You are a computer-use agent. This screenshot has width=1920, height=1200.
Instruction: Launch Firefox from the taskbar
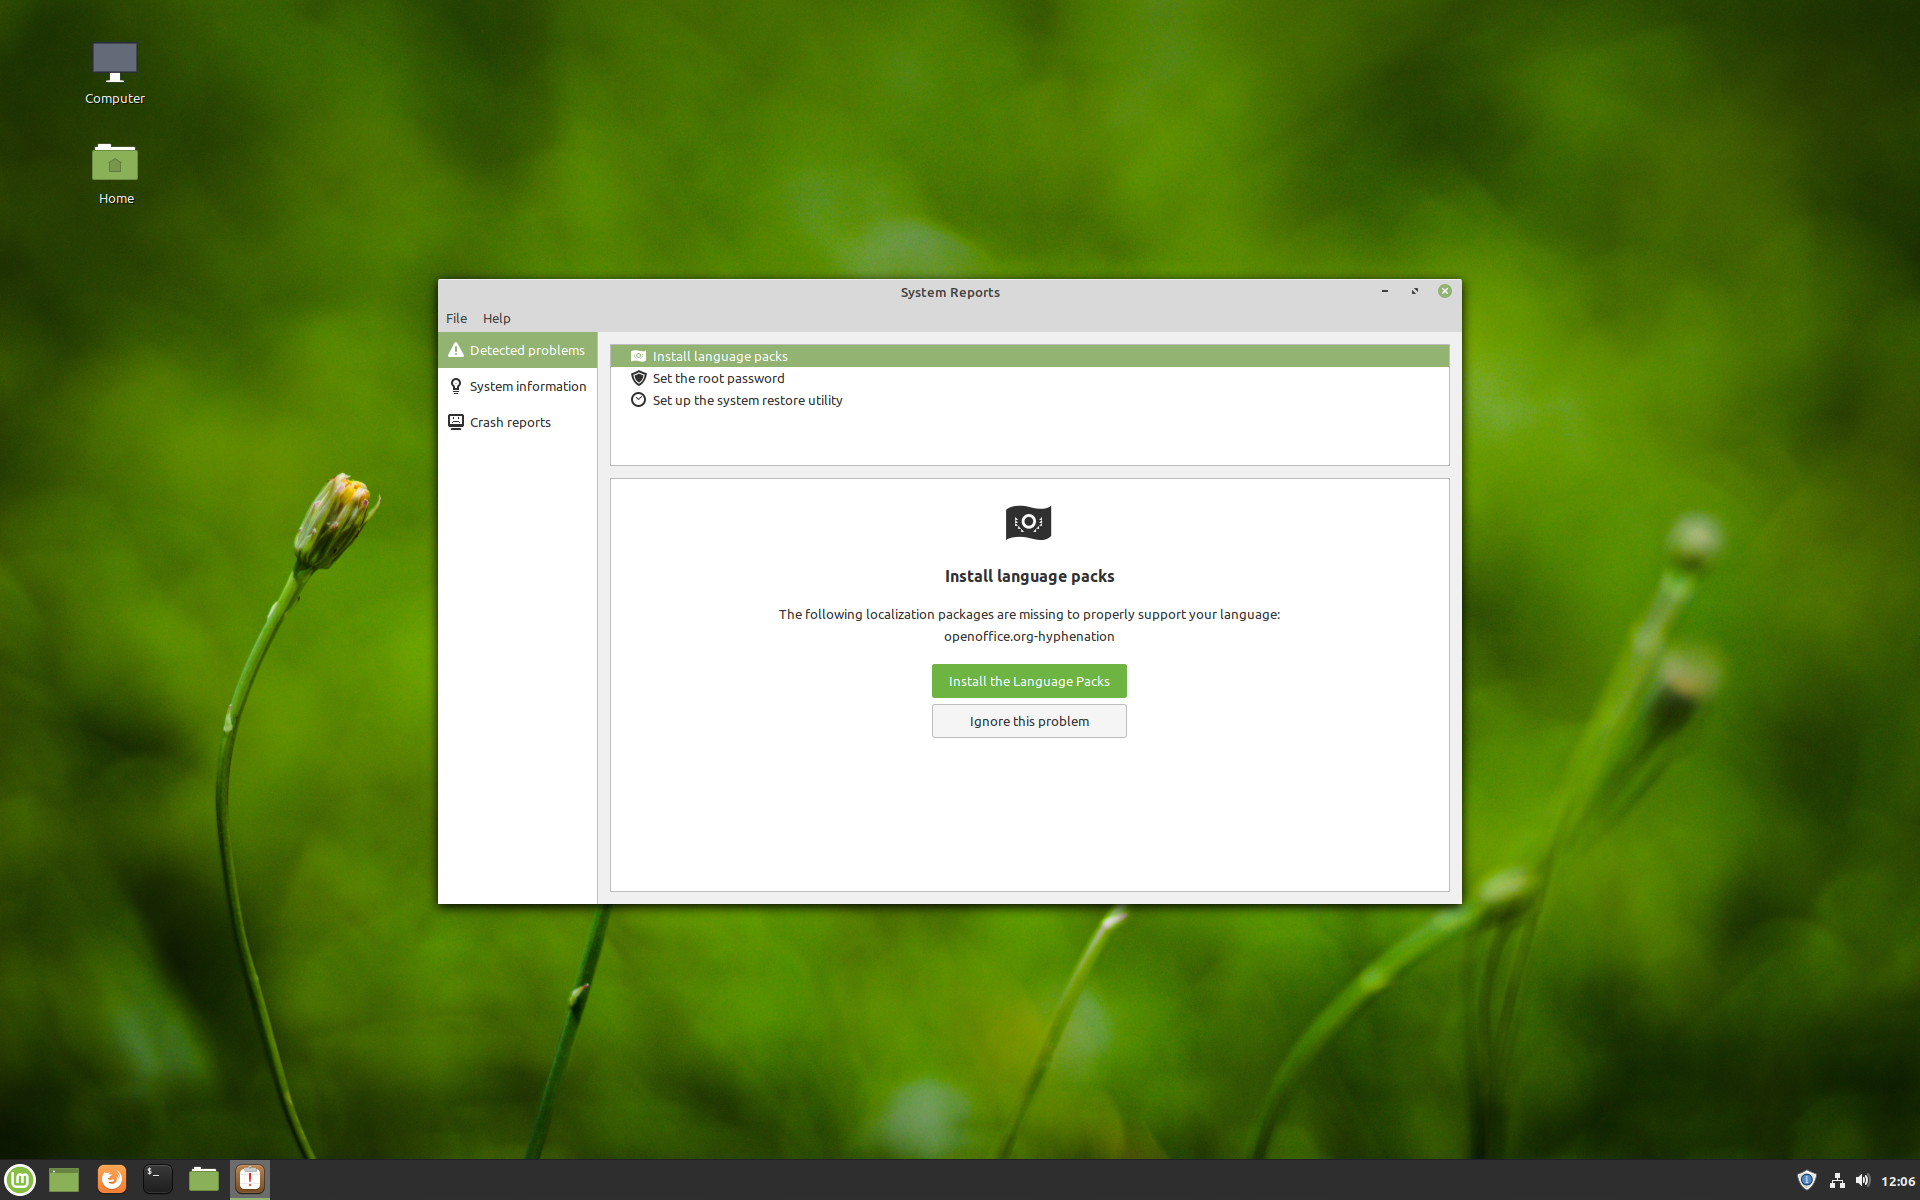click(111, 1180)
